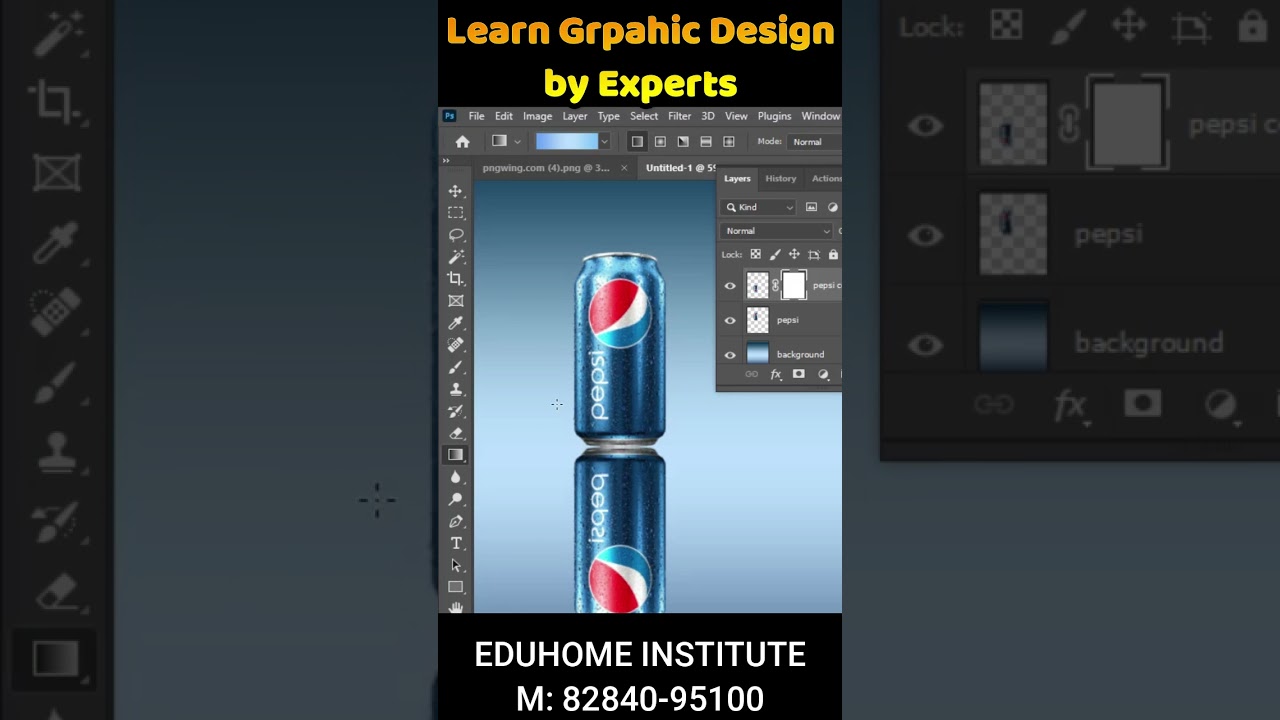Click the add layer style fx button
The image size is (1280, 720).
coord(775,374)
